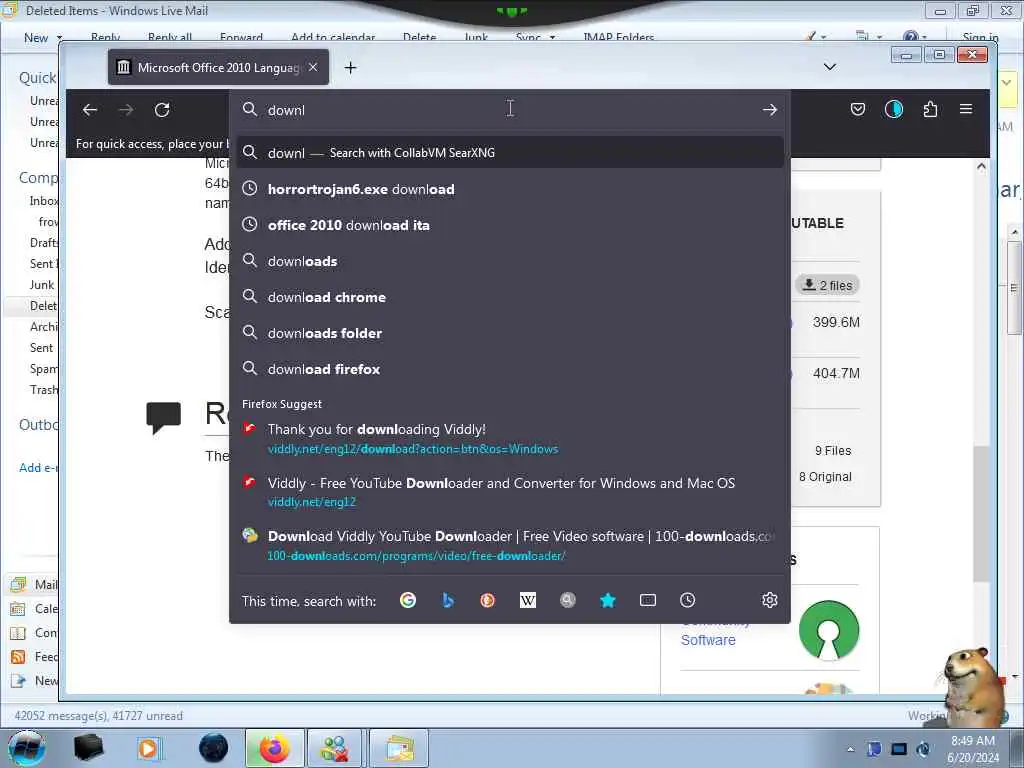Click the '8 Original' entry
The height and width of the screenshot is (768, 1024).
click(825, 477)
